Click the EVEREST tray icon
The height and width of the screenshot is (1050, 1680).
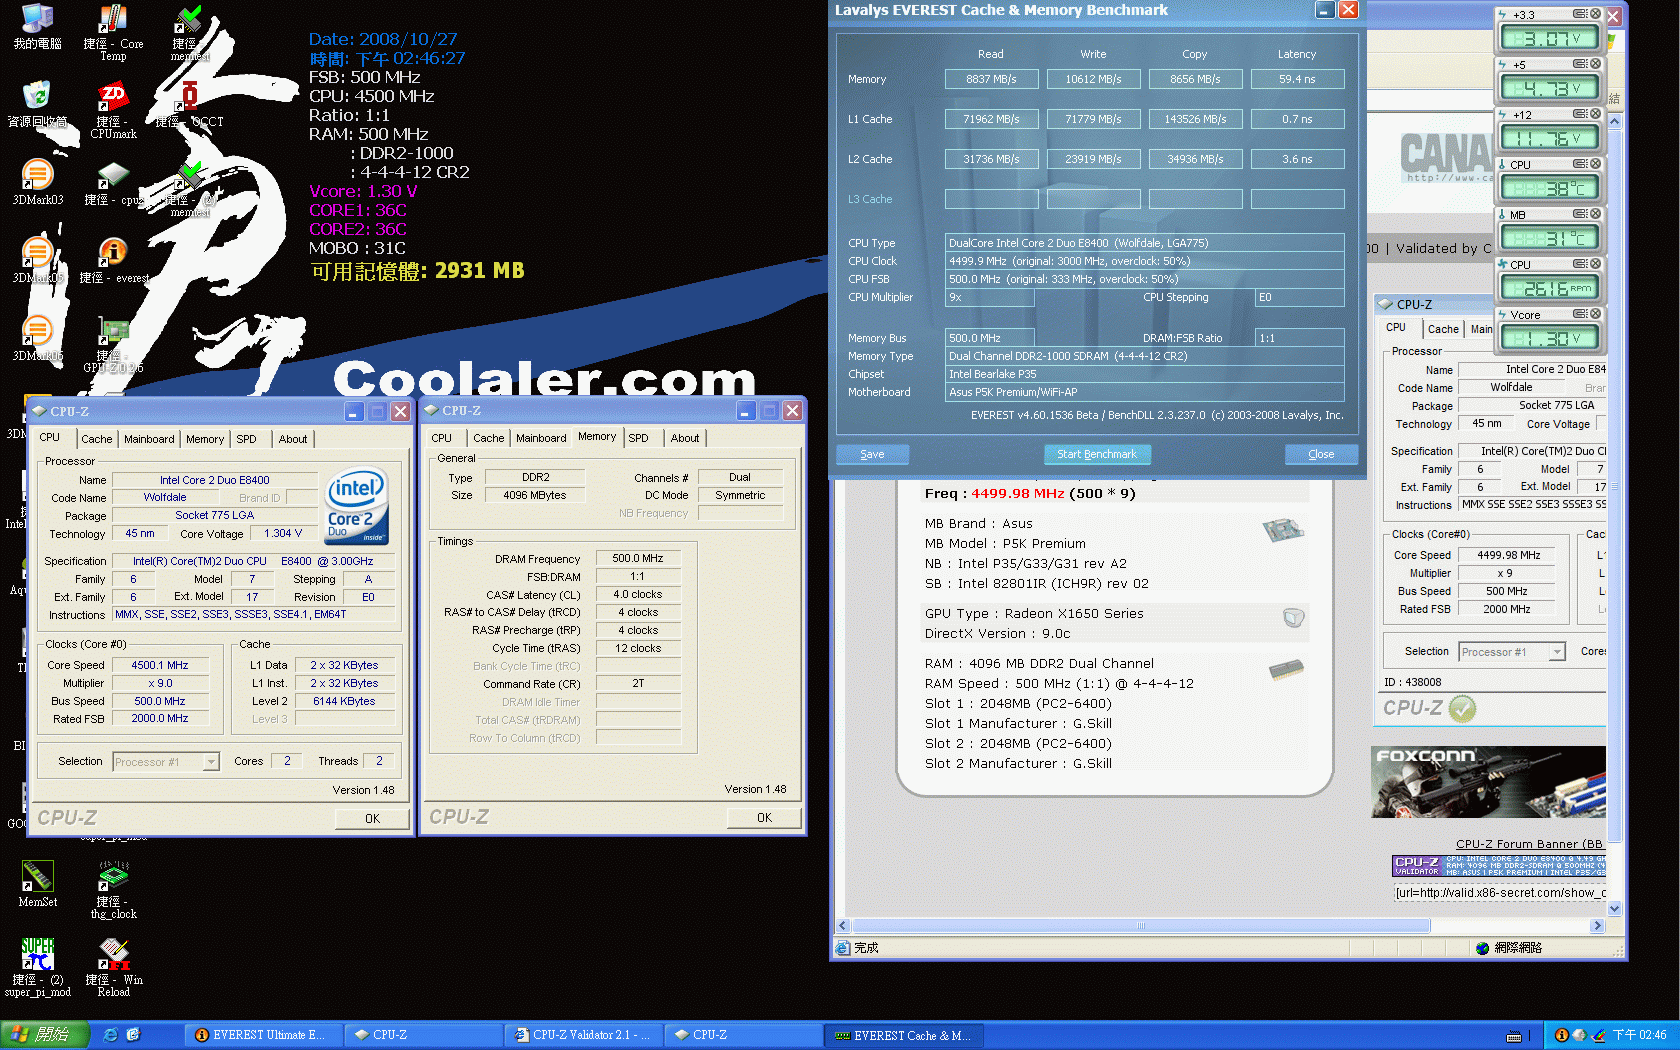pyautogui.click(x=1561, y=1035)
